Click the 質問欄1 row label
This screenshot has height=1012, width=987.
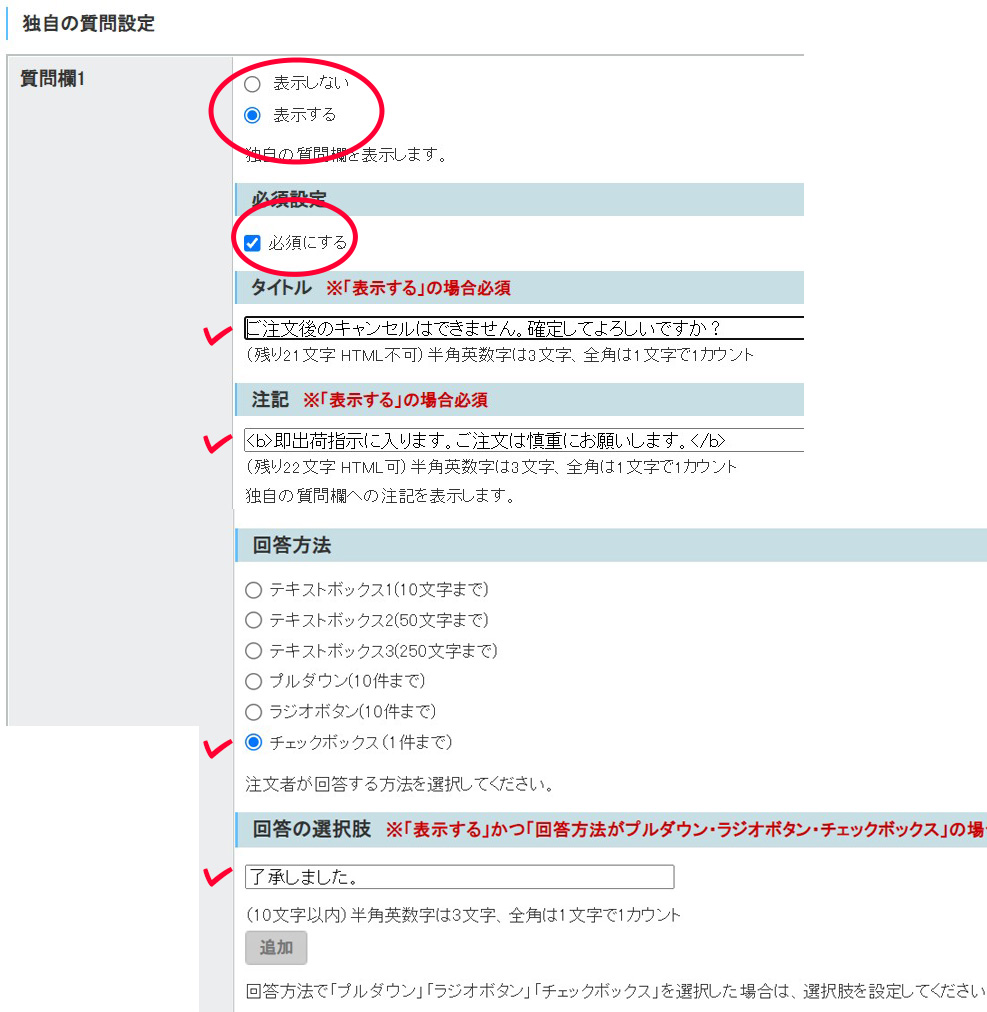(53, 79)
